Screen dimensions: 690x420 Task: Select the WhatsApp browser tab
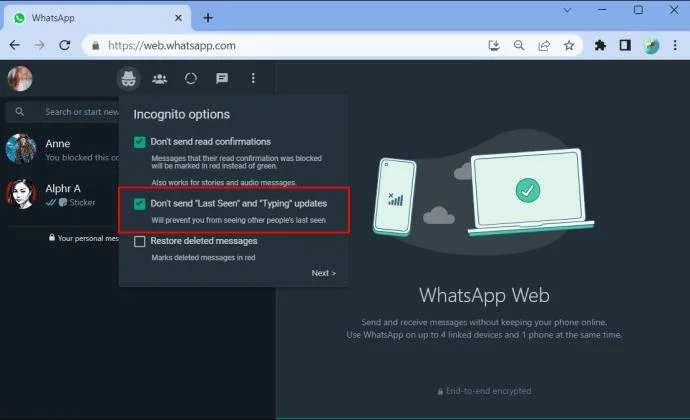pyautogui.click(x=97, y=18)
